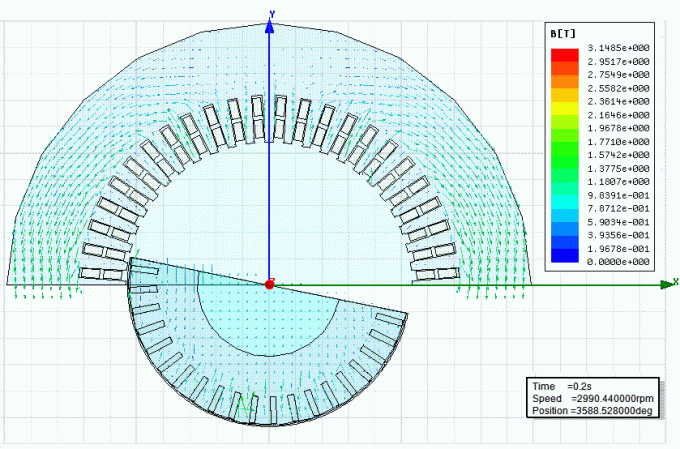Select the yellow swatch in B[T] legend
Screen dimensions: 680x449
point(565,102)
